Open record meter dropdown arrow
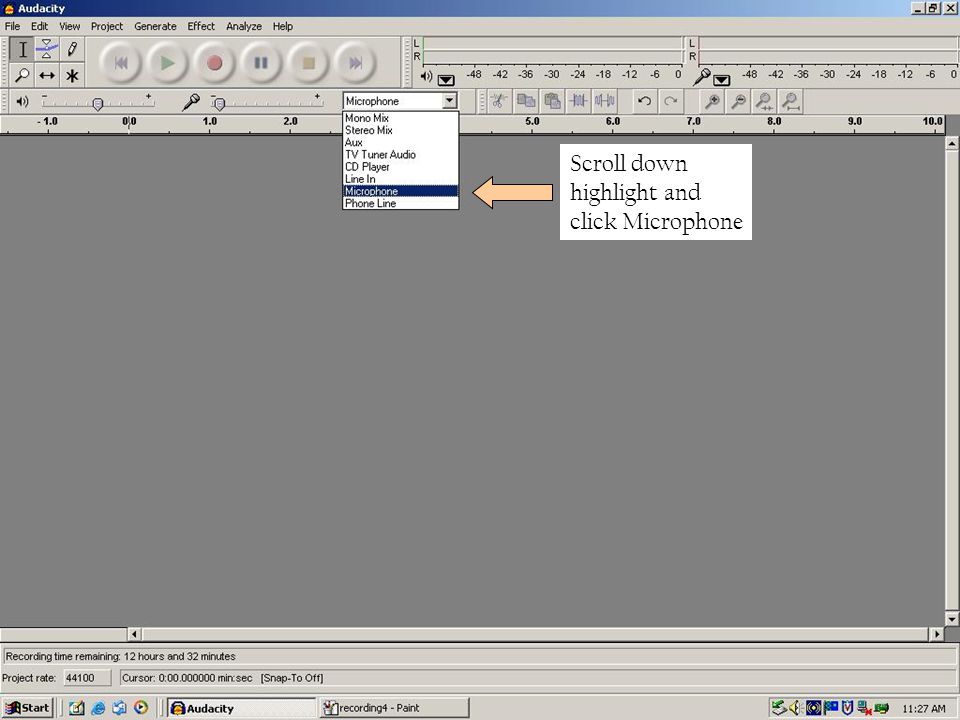This screenshot has height=720, width=960. (722, 80)
